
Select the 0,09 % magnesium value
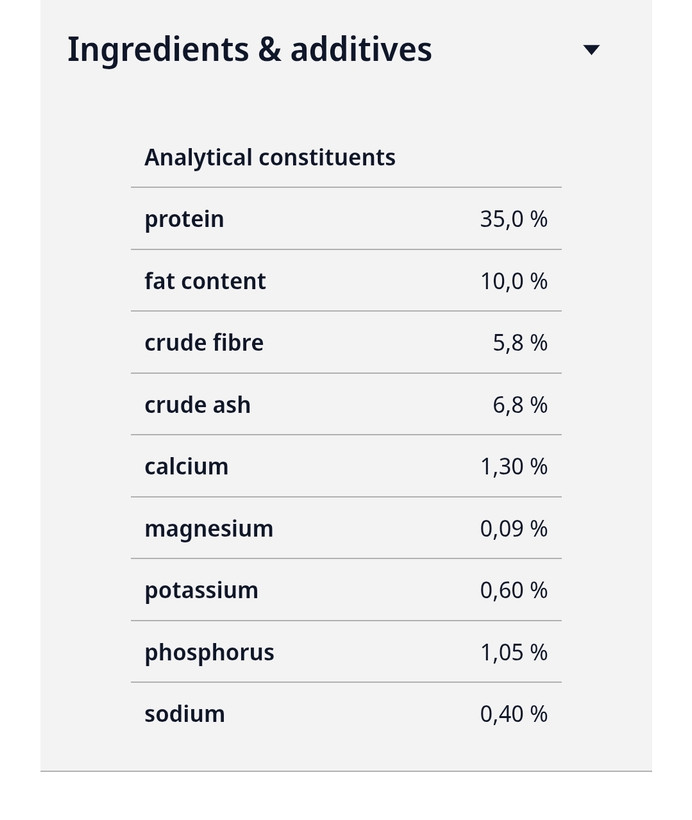(x=514, y=528)
